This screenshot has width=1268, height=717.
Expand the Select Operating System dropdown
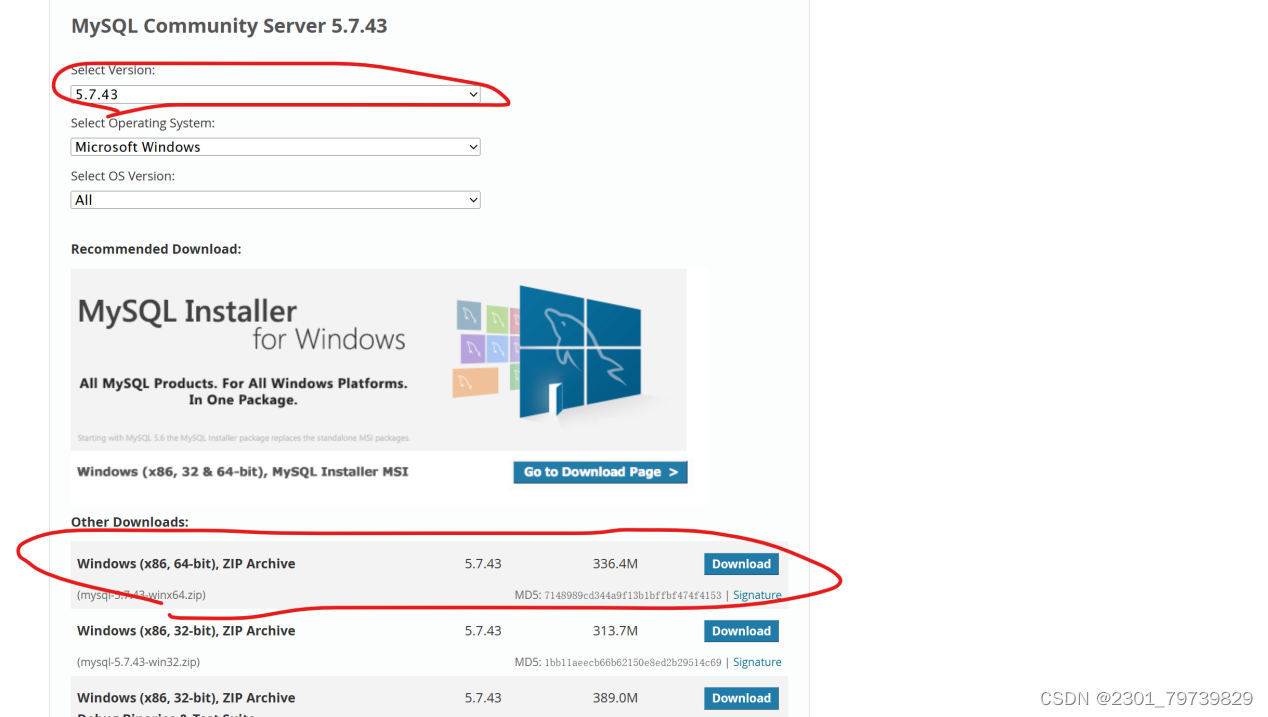click(x=275, y=147)
